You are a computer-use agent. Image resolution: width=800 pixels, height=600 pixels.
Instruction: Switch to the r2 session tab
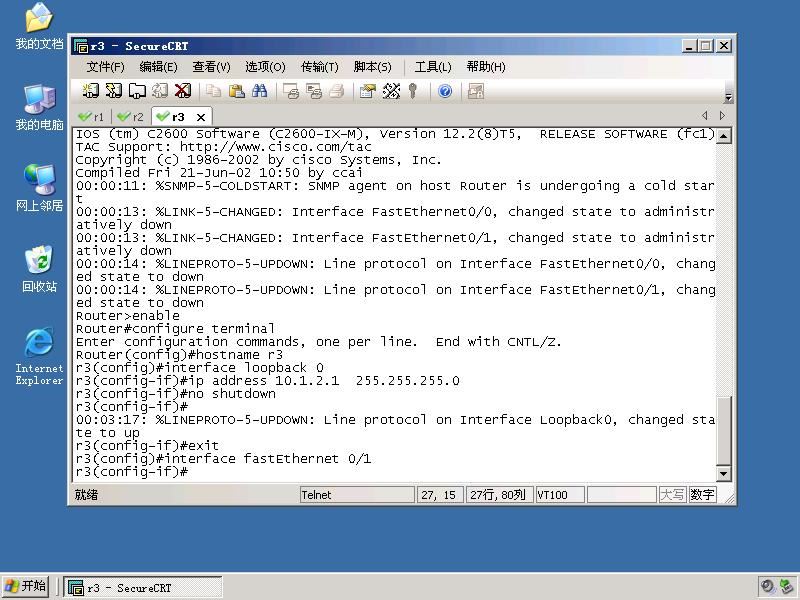(131, 117)
